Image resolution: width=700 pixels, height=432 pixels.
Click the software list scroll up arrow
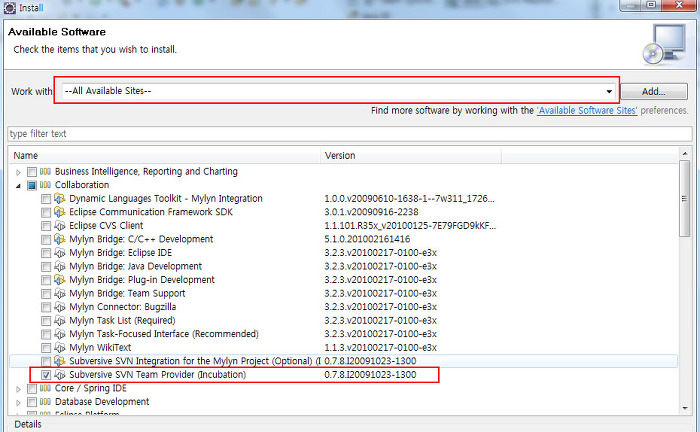pyautogui.click(x=684, y=154)
